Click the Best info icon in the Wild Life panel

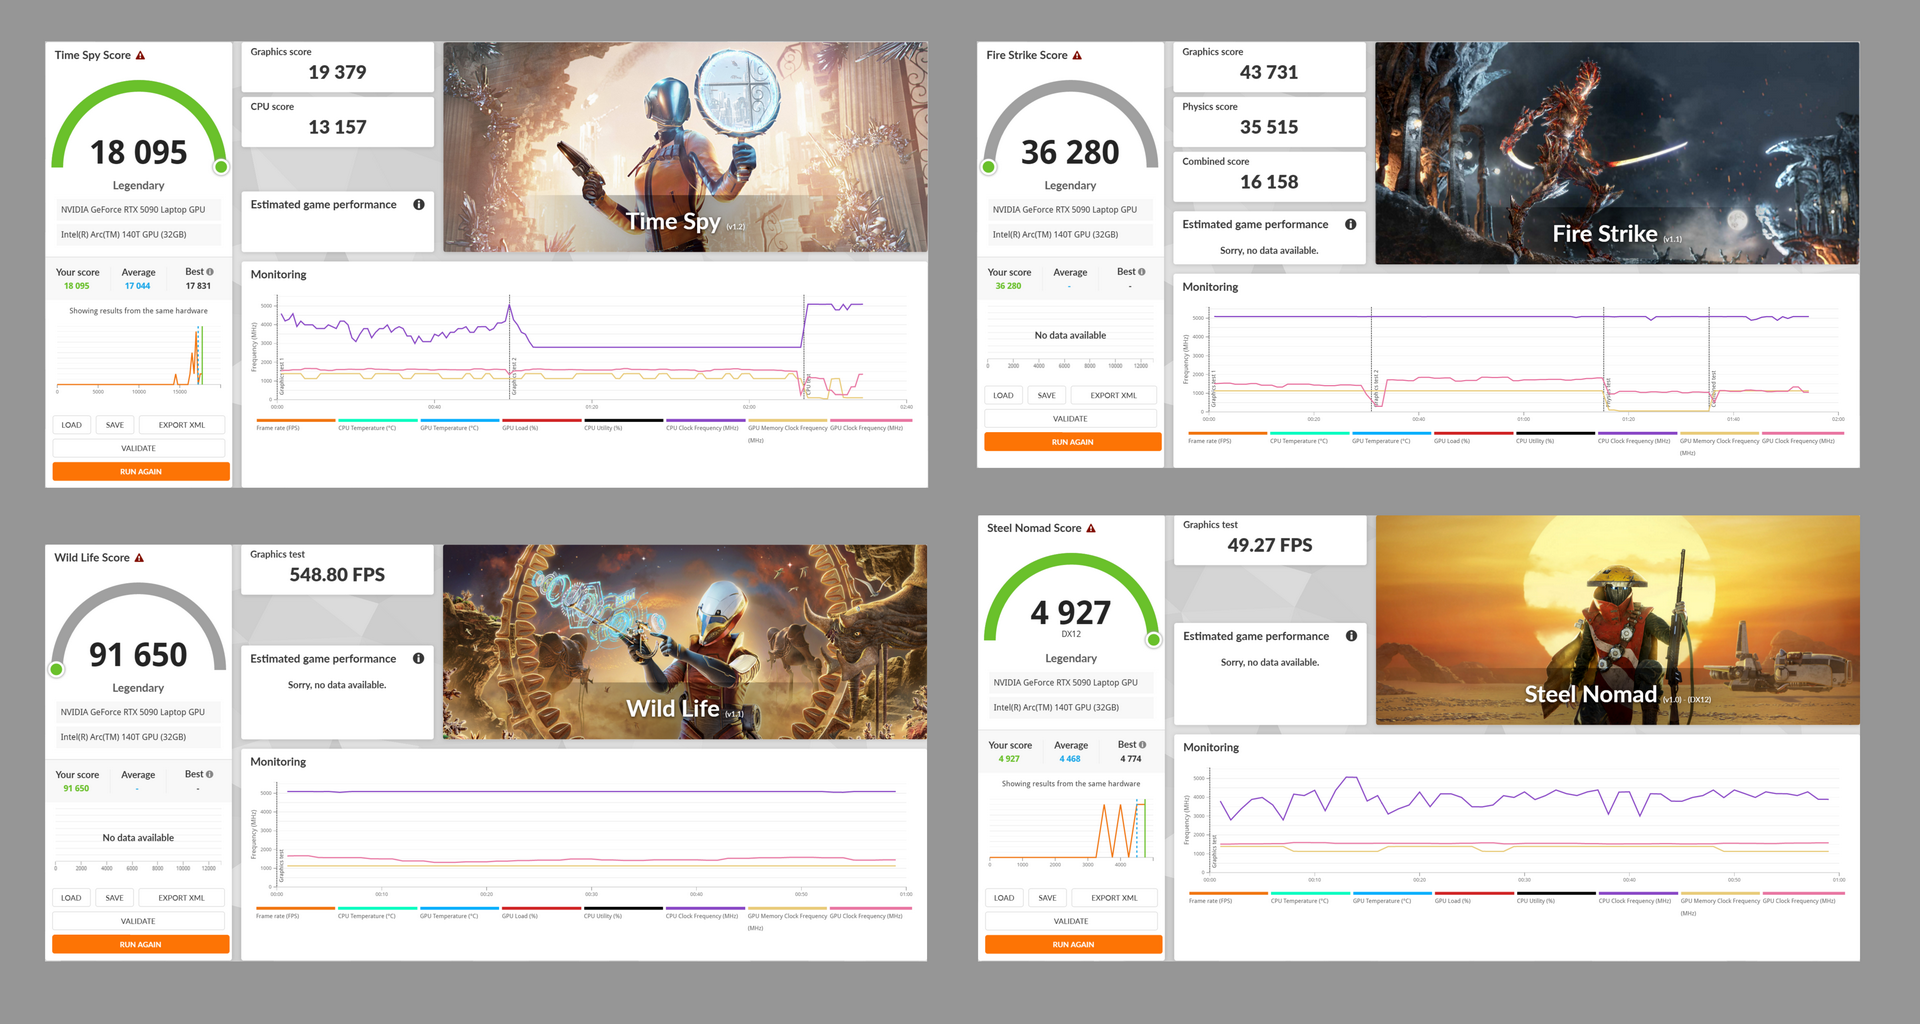pos(209,774)
